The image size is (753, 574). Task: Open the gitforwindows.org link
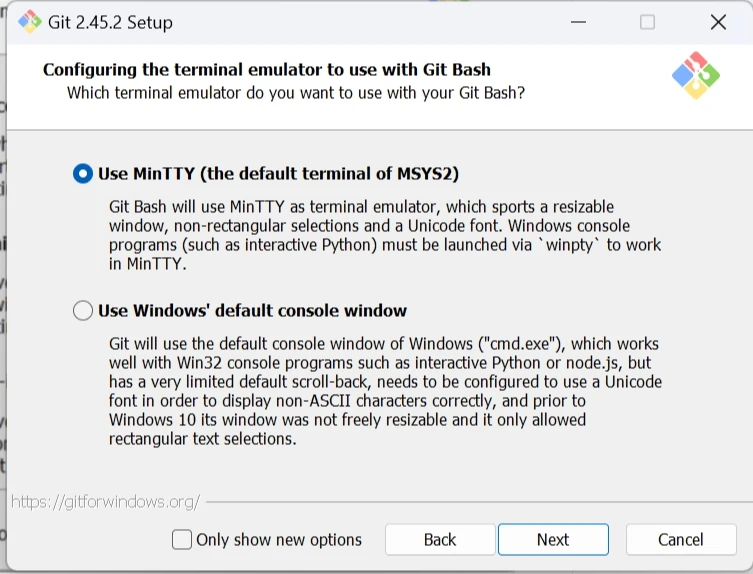pos(105,501)
